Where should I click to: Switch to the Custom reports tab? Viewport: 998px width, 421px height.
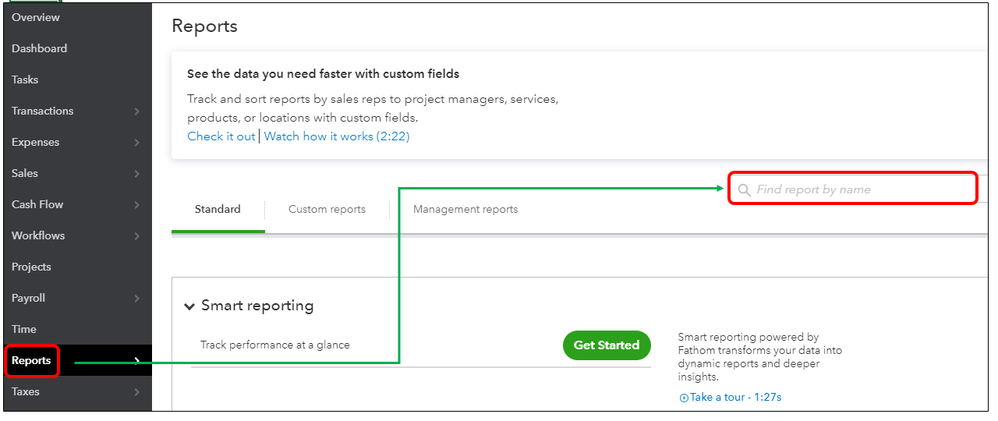327,209
